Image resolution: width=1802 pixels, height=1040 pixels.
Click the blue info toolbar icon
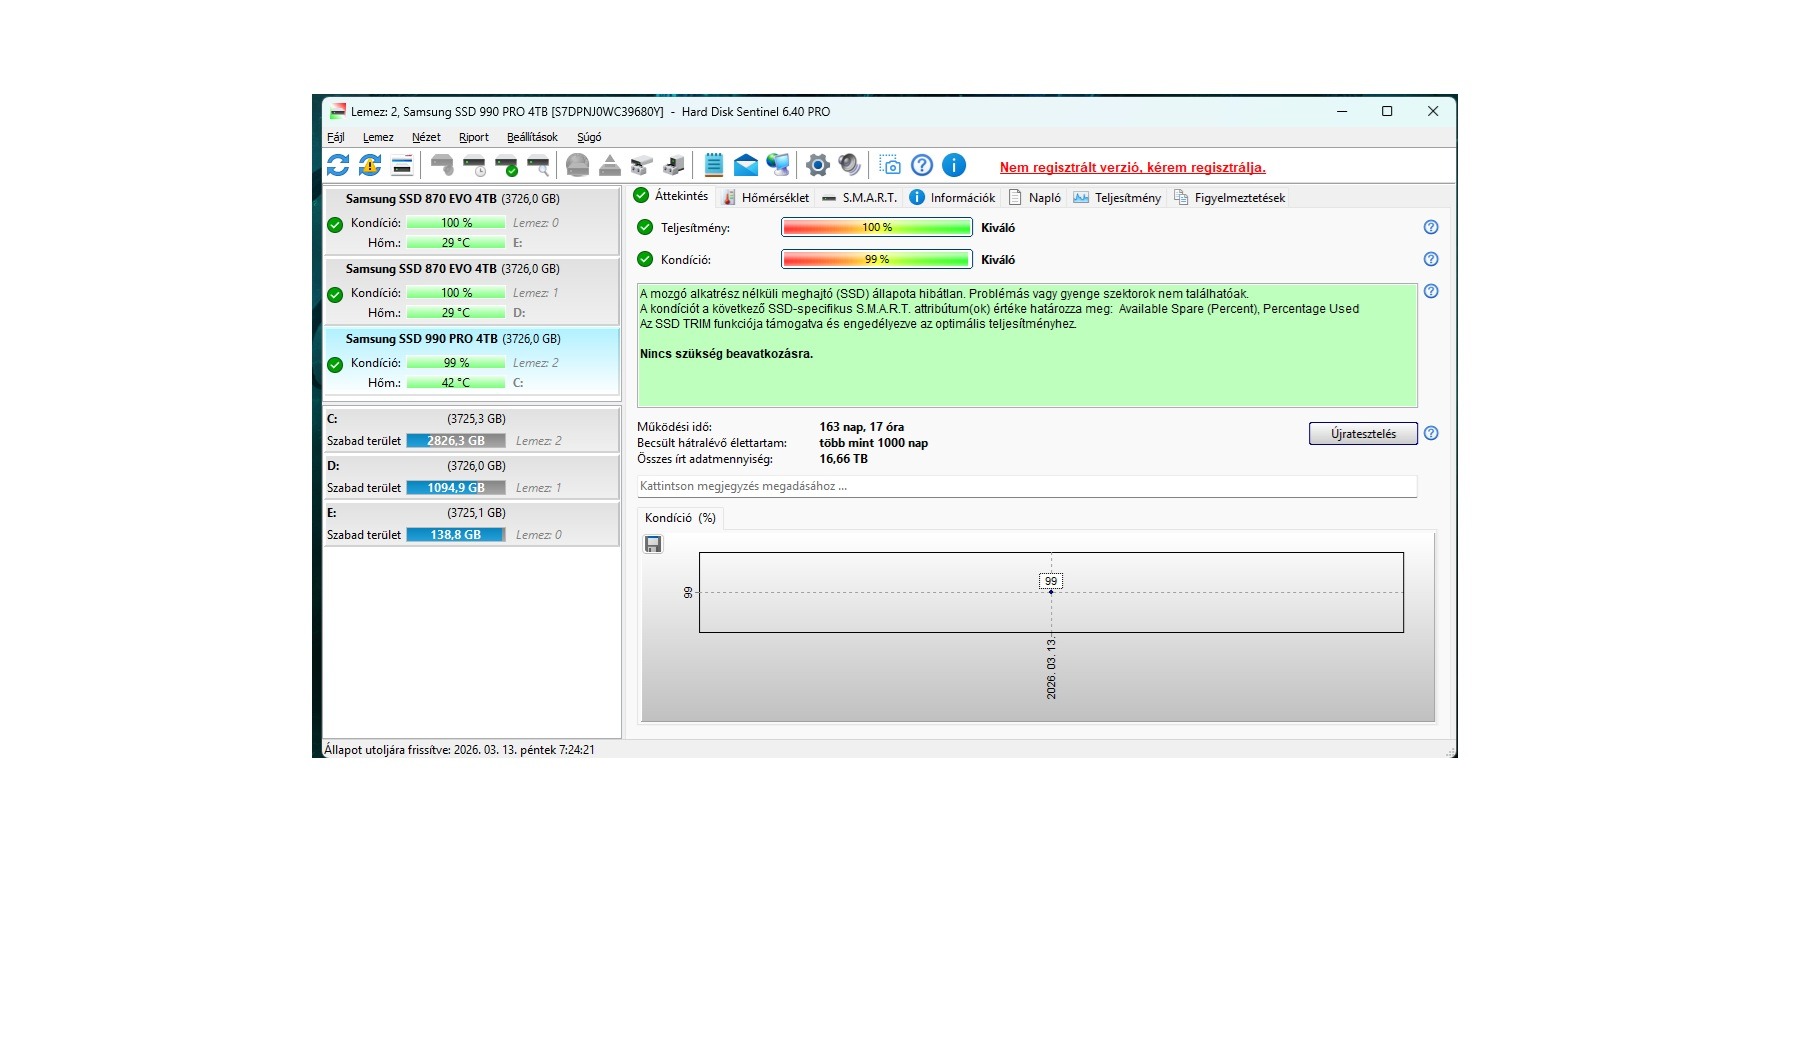(954, 165)
